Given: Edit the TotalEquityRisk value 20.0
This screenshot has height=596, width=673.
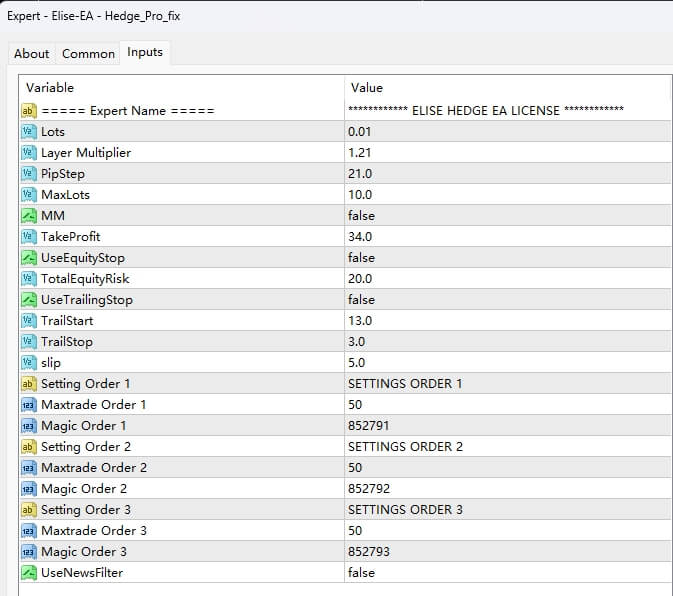Looking at the screenshot, I should point(508,279).
